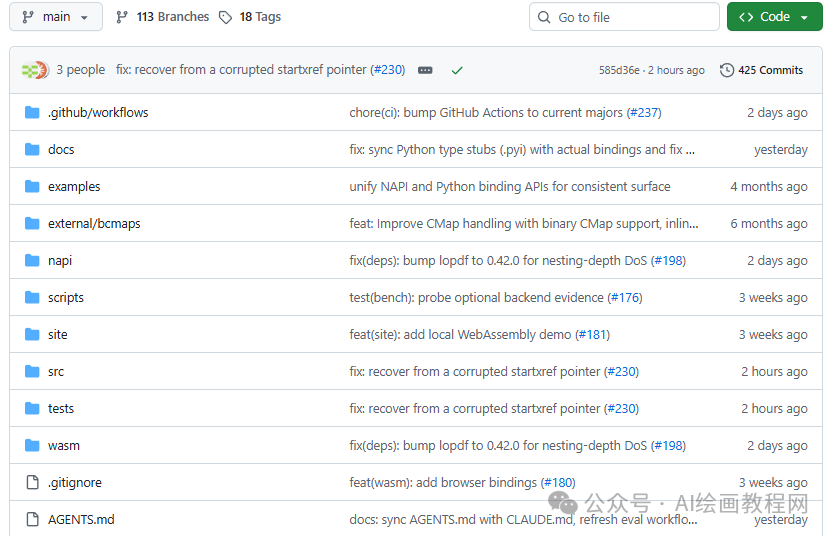Screen dimensions: 835x536
Task: Focus the Go to file search field
Action: coord(624,17)
